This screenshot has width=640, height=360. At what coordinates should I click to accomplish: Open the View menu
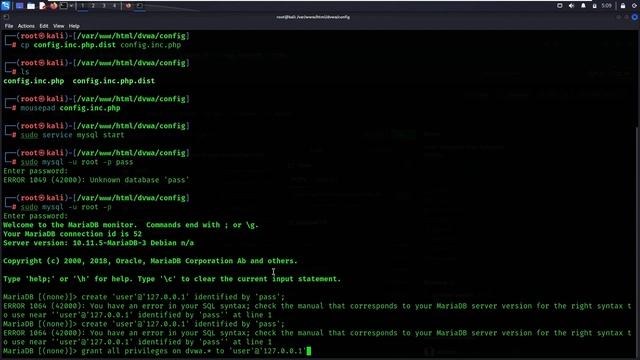(58, 26)
